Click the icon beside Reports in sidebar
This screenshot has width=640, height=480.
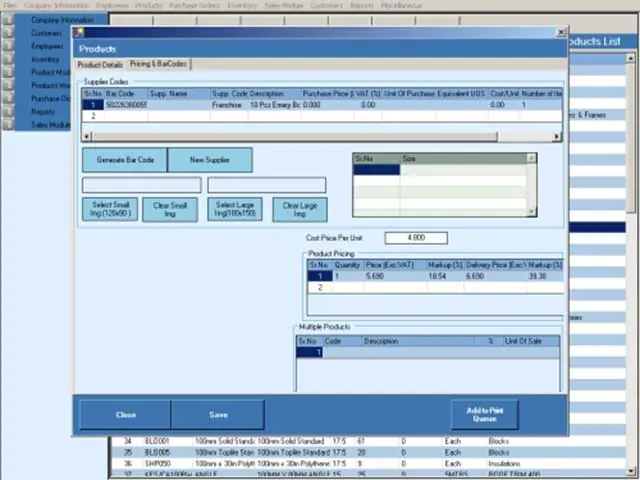8,111
